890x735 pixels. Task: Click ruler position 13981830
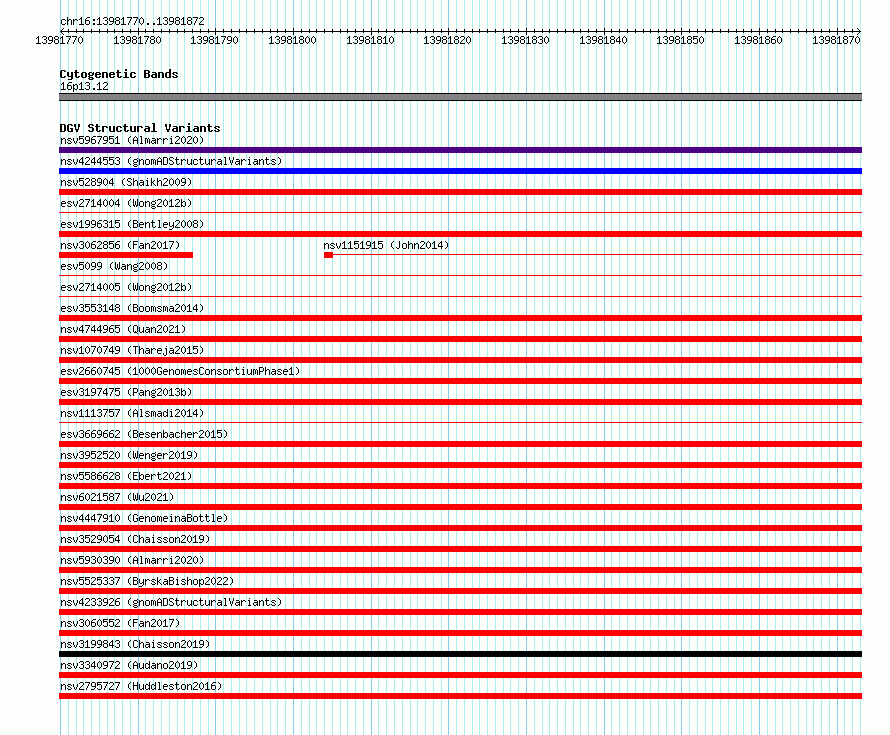(525, 40)
